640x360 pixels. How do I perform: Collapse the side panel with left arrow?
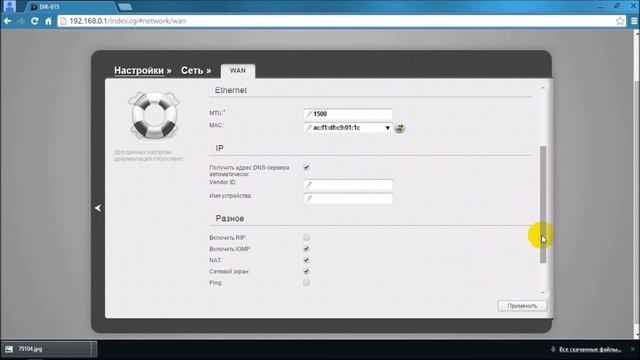98,208
